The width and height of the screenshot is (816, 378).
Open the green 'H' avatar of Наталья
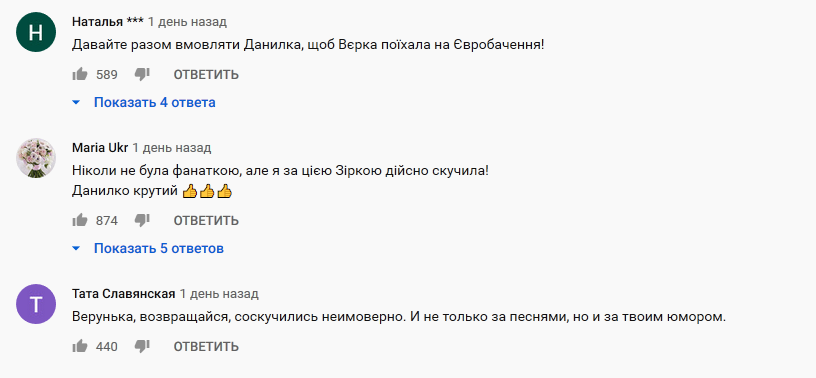click(x=36, y=32)
